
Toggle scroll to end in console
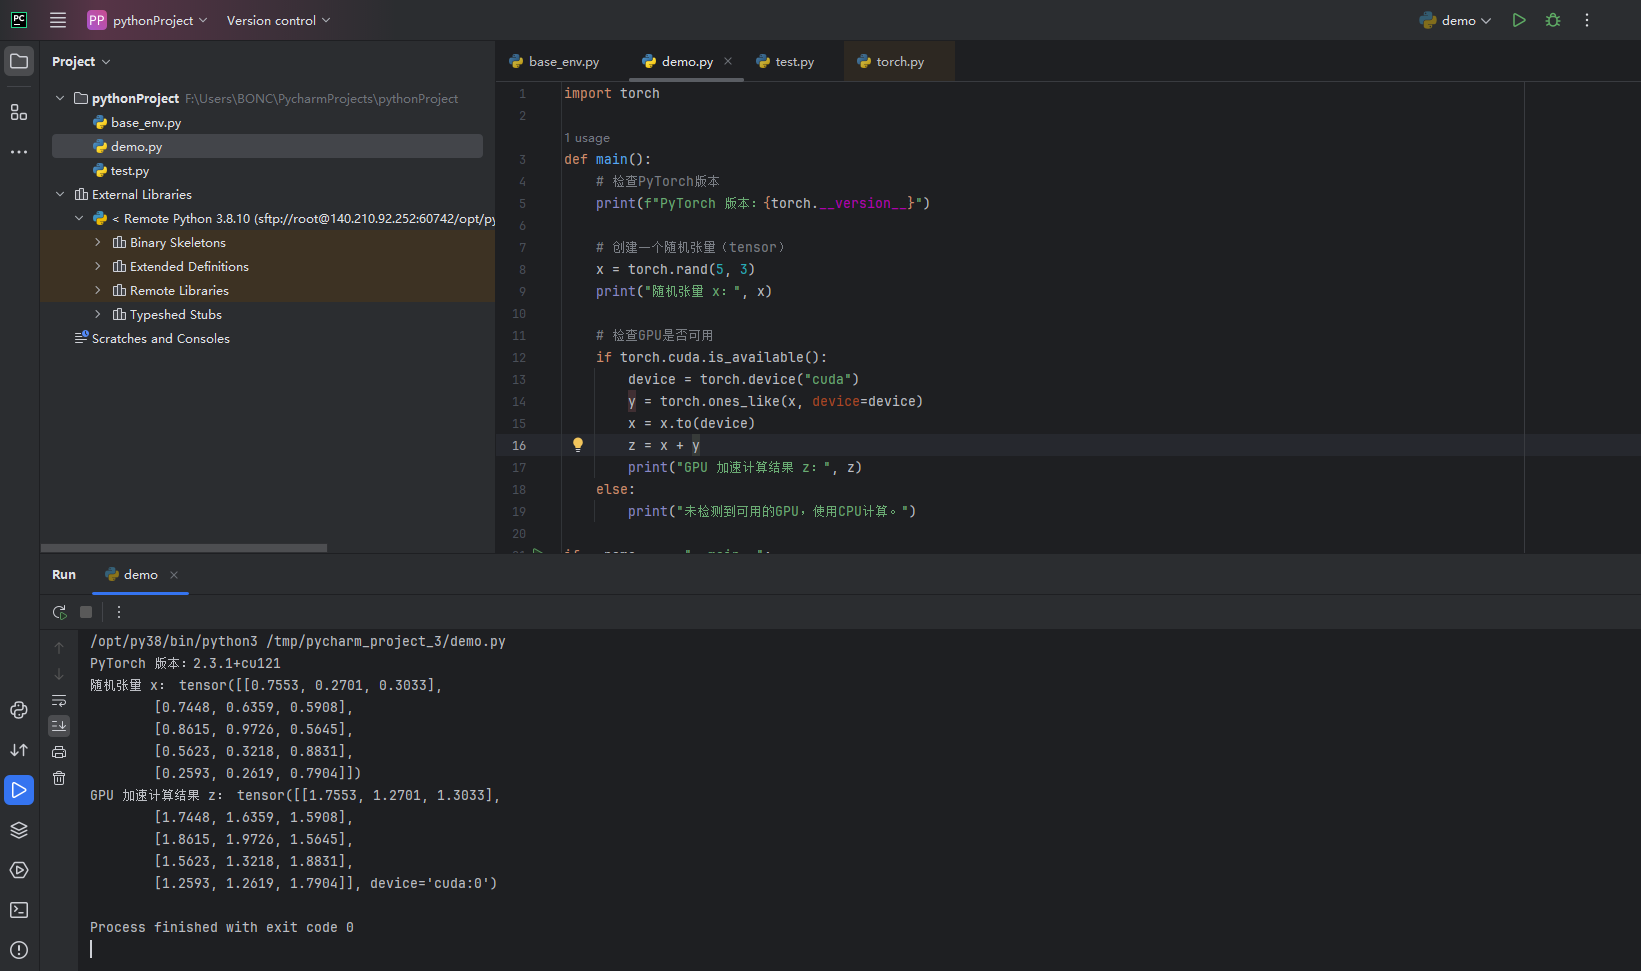59,726
